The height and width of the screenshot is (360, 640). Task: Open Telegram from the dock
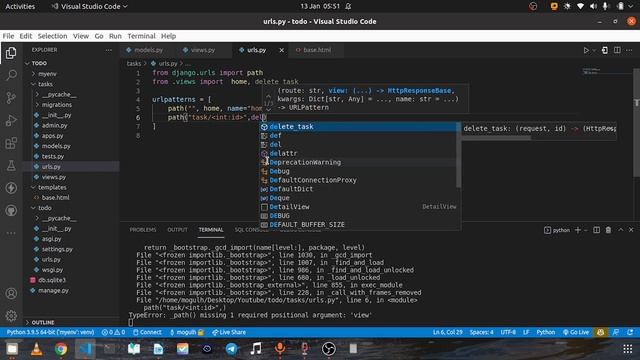tap(231, 349)
